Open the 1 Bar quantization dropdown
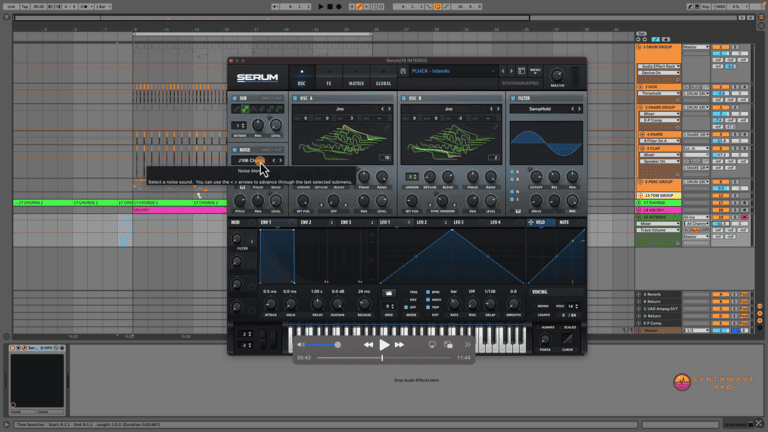The height and width of the screenshot is (432, 768). click(103, 7)
